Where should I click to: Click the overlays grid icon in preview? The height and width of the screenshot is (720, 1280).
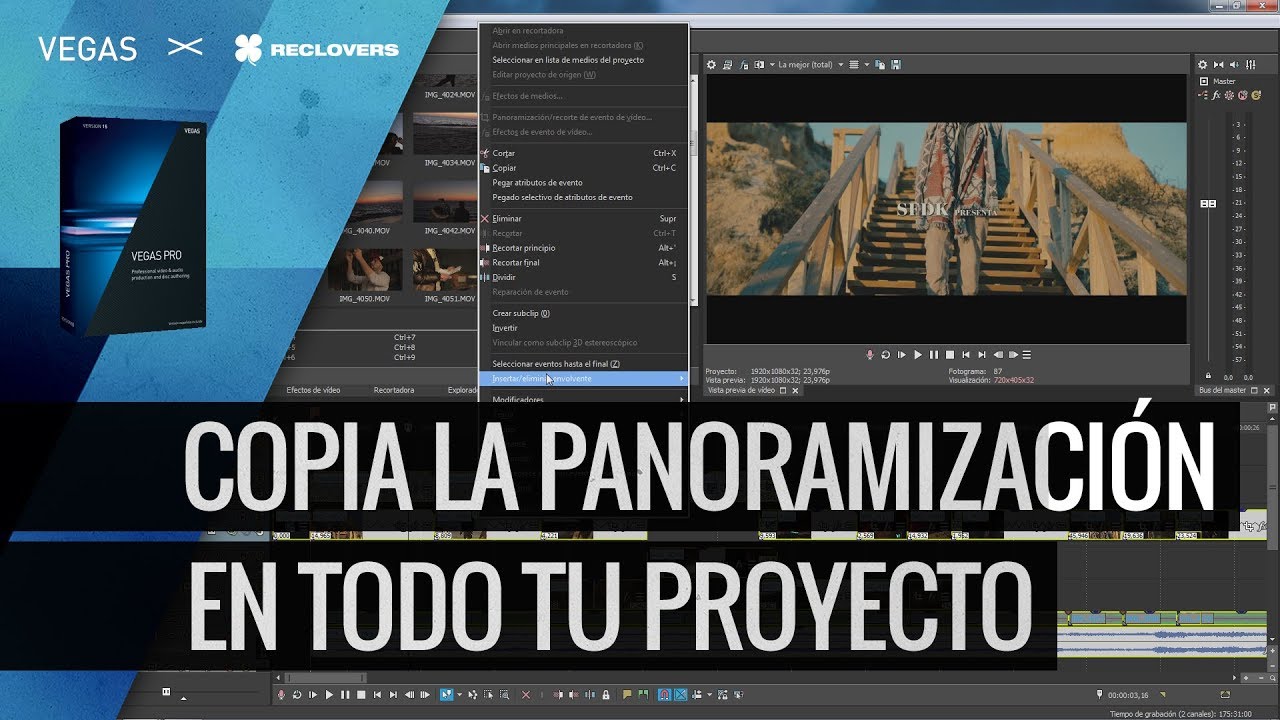pyautogui.click(x=853, y=65)
